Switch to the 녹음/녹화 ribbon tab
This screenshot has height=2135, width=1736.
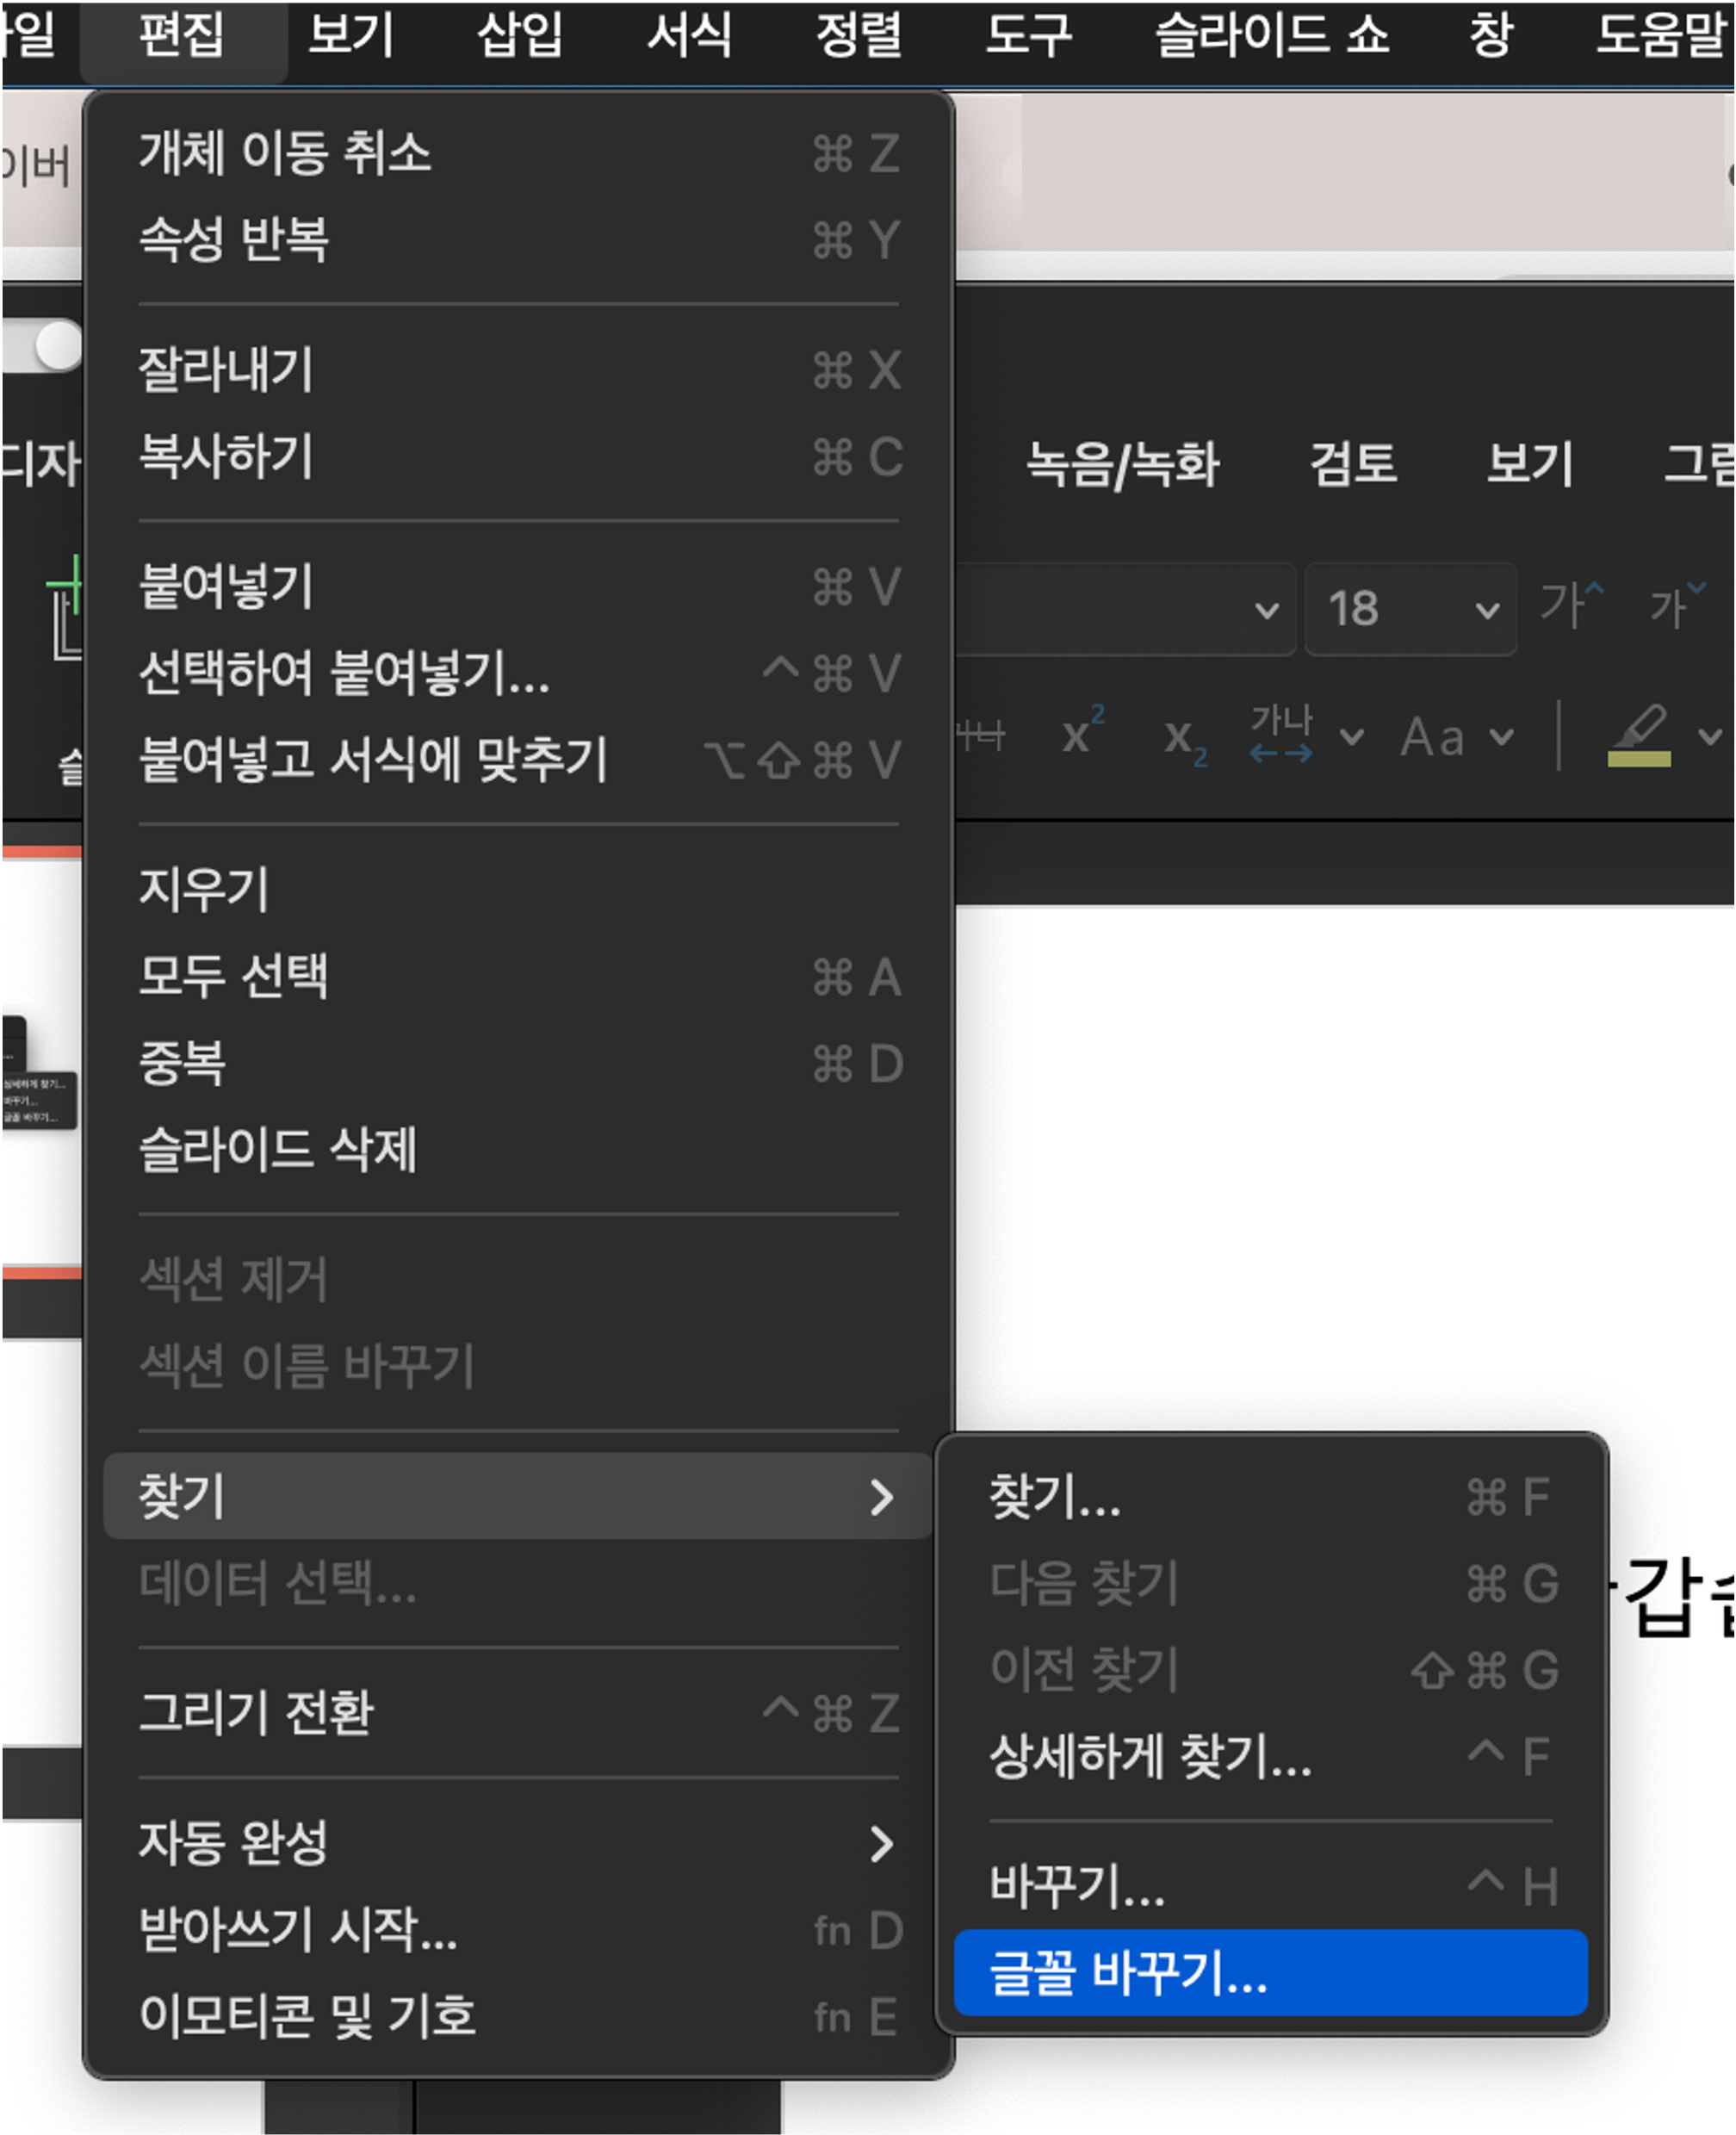coord(1122,464)
